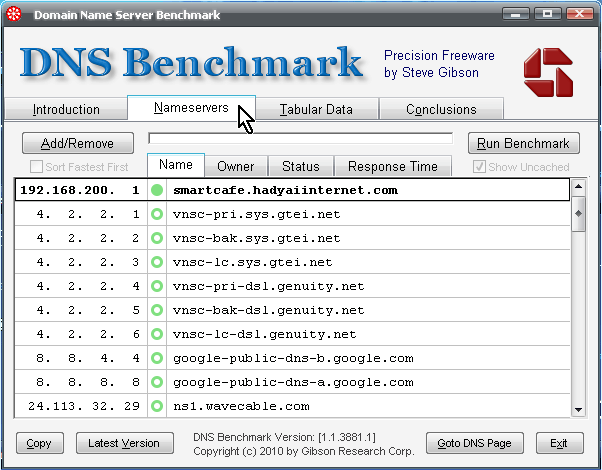Click scrollbar up arrow of nameserver list

(578, 187)
